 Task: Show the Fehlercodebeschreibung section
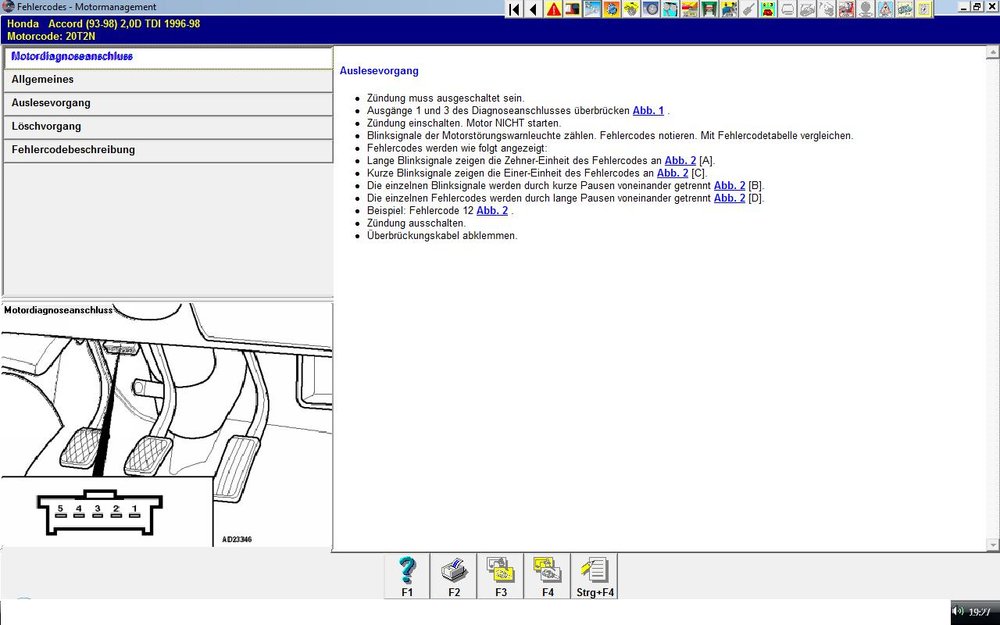coord(167,150)
